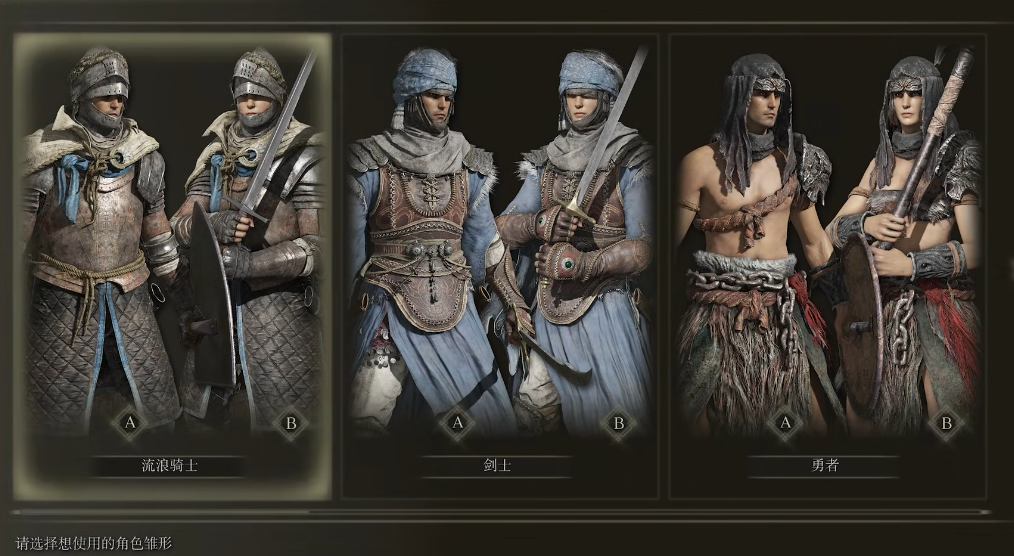Image resolution: width=1014 pixels, height=556 pixels.
Task: Pick the B diamond under 剑士
Action: (x=618, y=423)
